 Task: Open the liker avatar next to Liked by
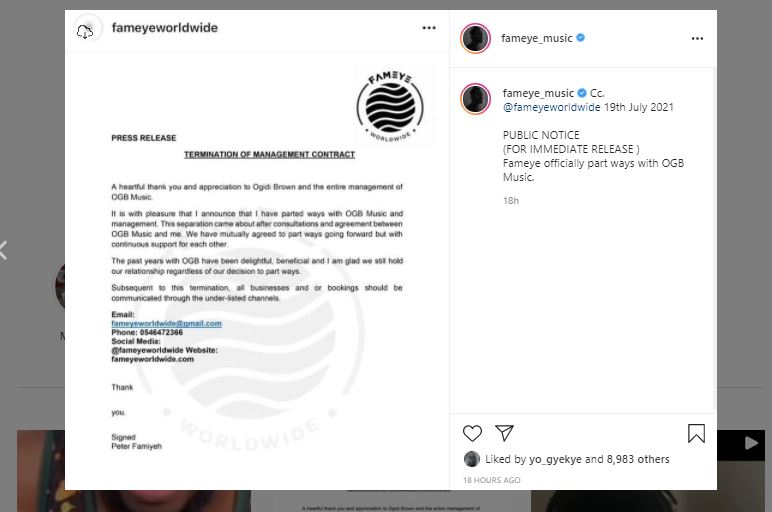coord(472,459)
